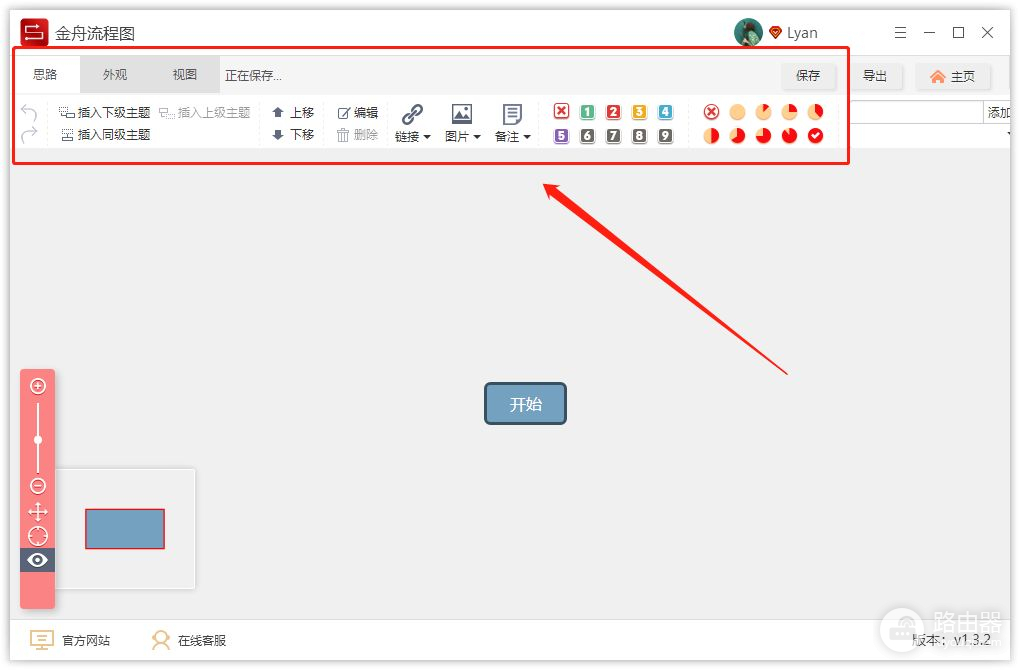The image size is (1020, 670).
Task: Toggle the navigator eye icon
Action: (38, 560)
